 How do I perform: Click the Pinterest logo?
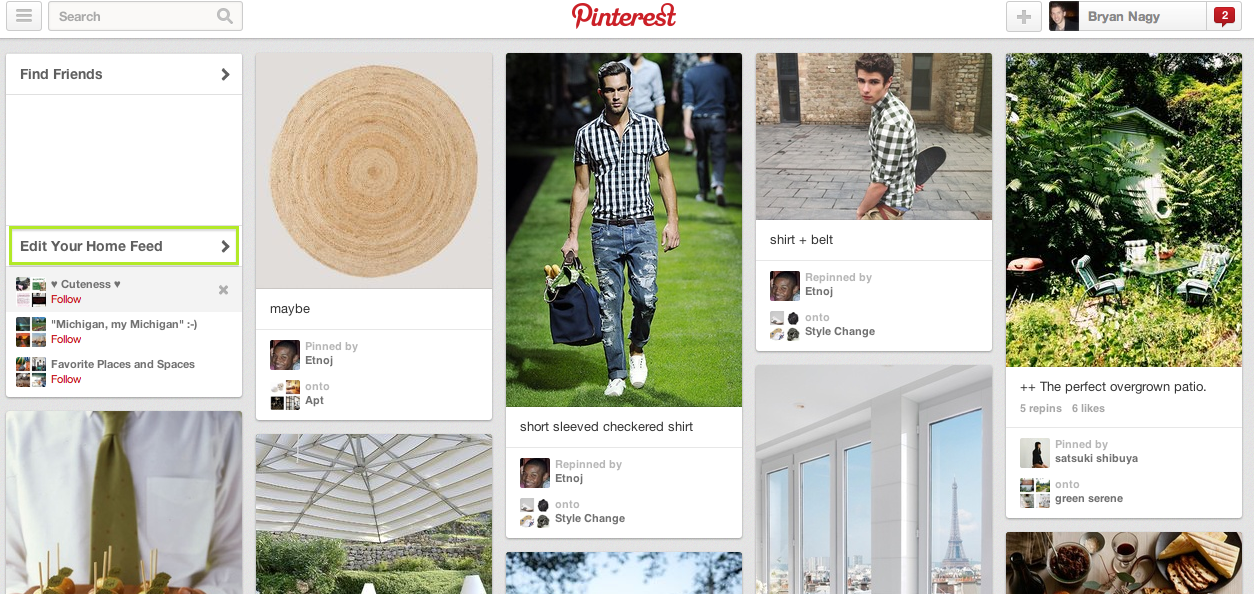pyautogui.click(x=624, y=15)
